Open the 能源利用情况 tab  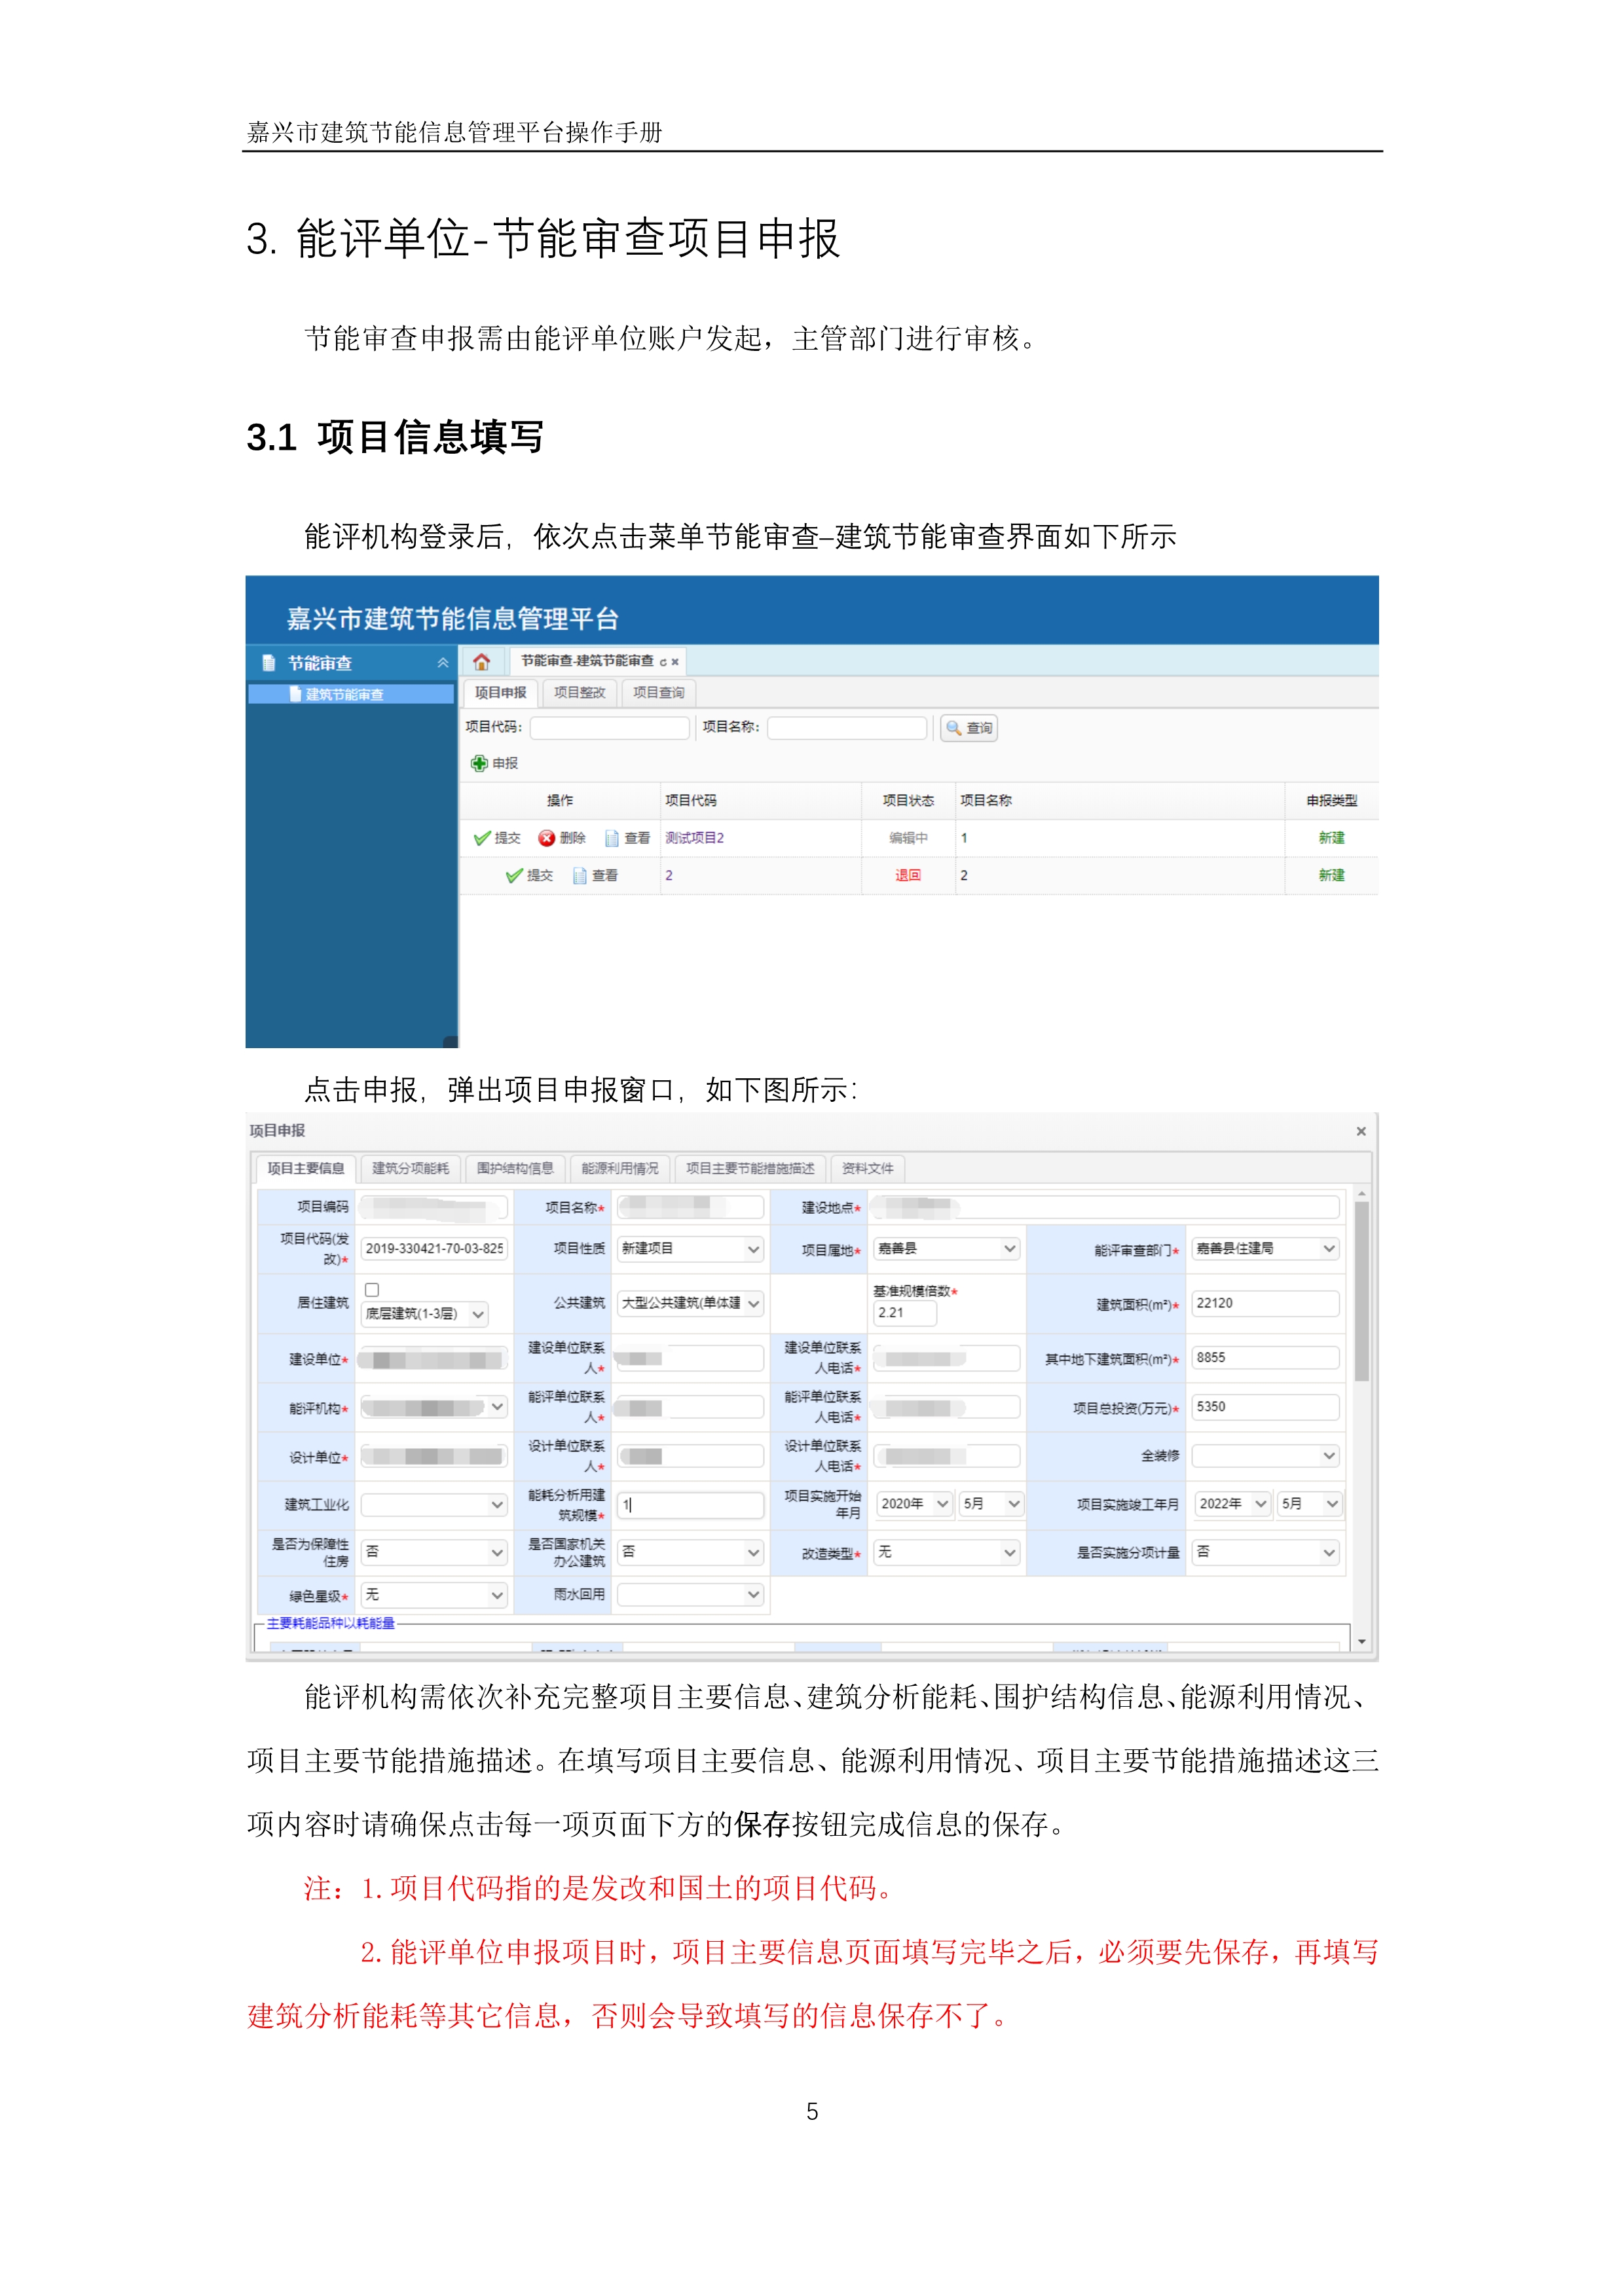(620, 1168)
